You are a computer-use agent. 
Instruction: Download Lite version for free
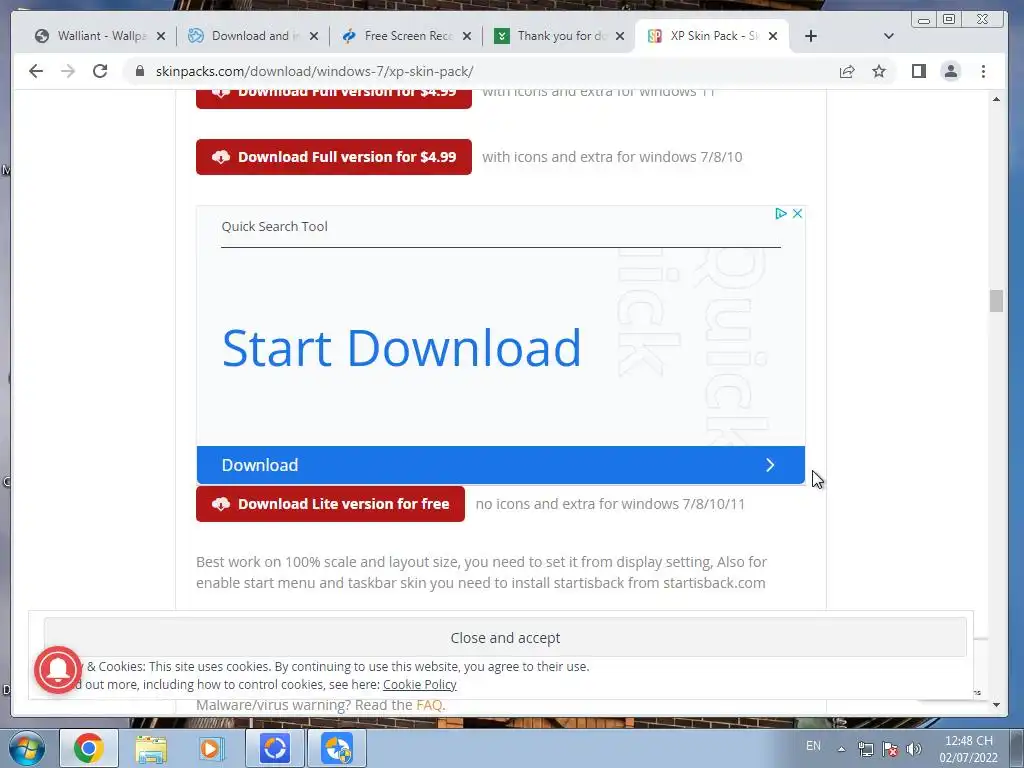[330, 504]
